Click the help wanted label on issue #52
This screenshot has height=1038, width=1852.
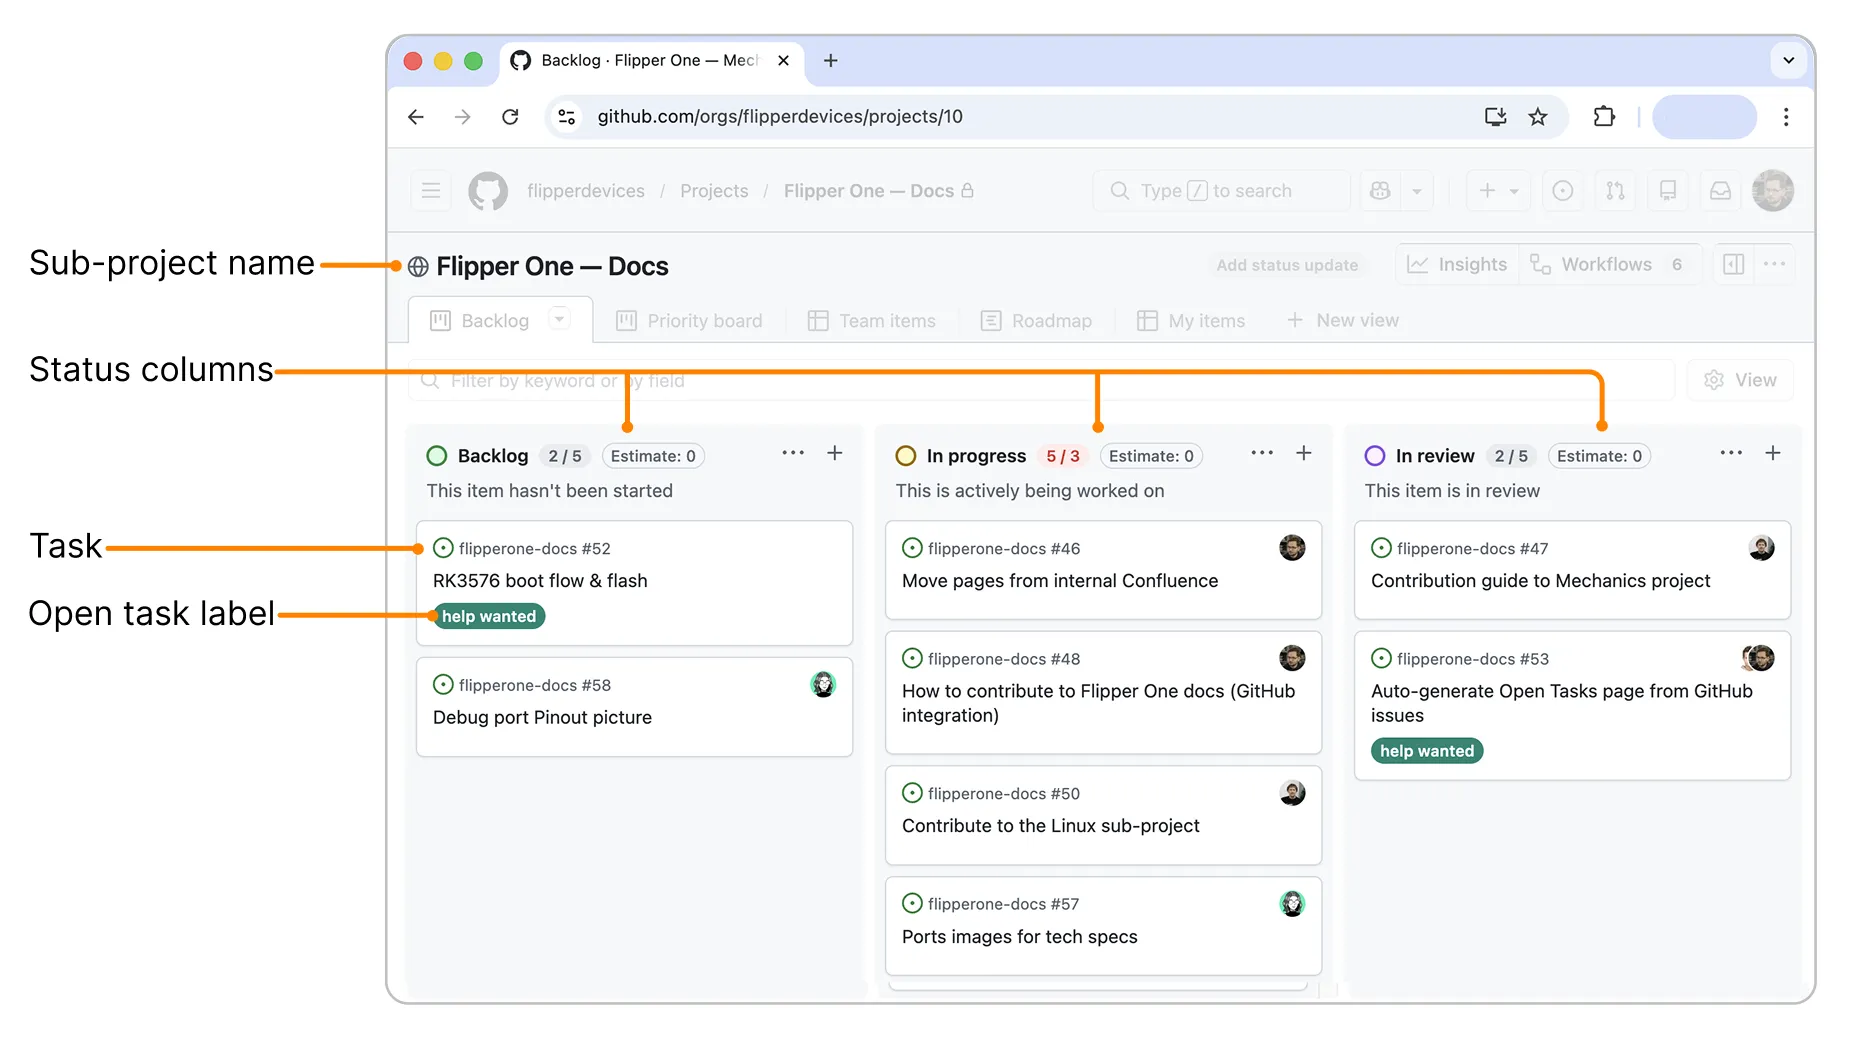coord(488,616)
